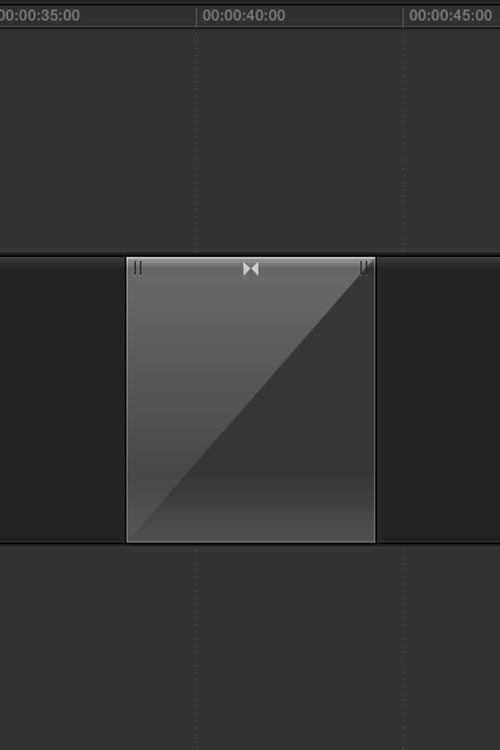The width and height of the screenshot is (500, 750).
Task: Click the dotted 40-second guide line above the storyline
Action: (x=196, y=140)
